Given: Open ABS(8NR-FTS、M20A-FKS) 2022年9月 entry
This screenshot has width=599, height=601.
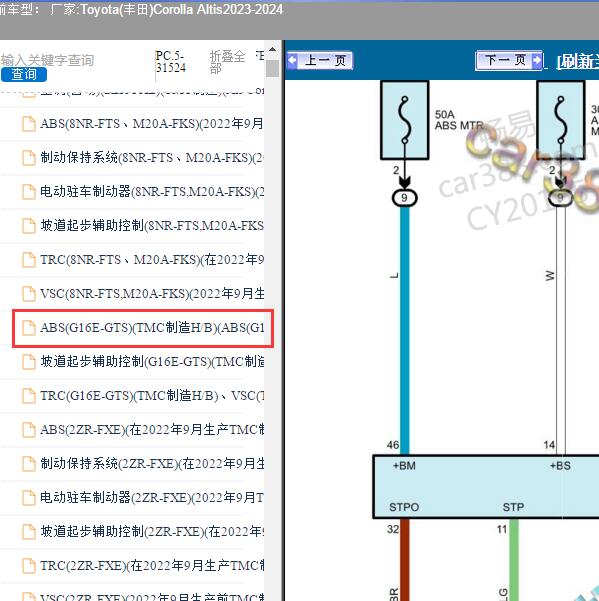Looking at the screenshot, I should [152, 124].
